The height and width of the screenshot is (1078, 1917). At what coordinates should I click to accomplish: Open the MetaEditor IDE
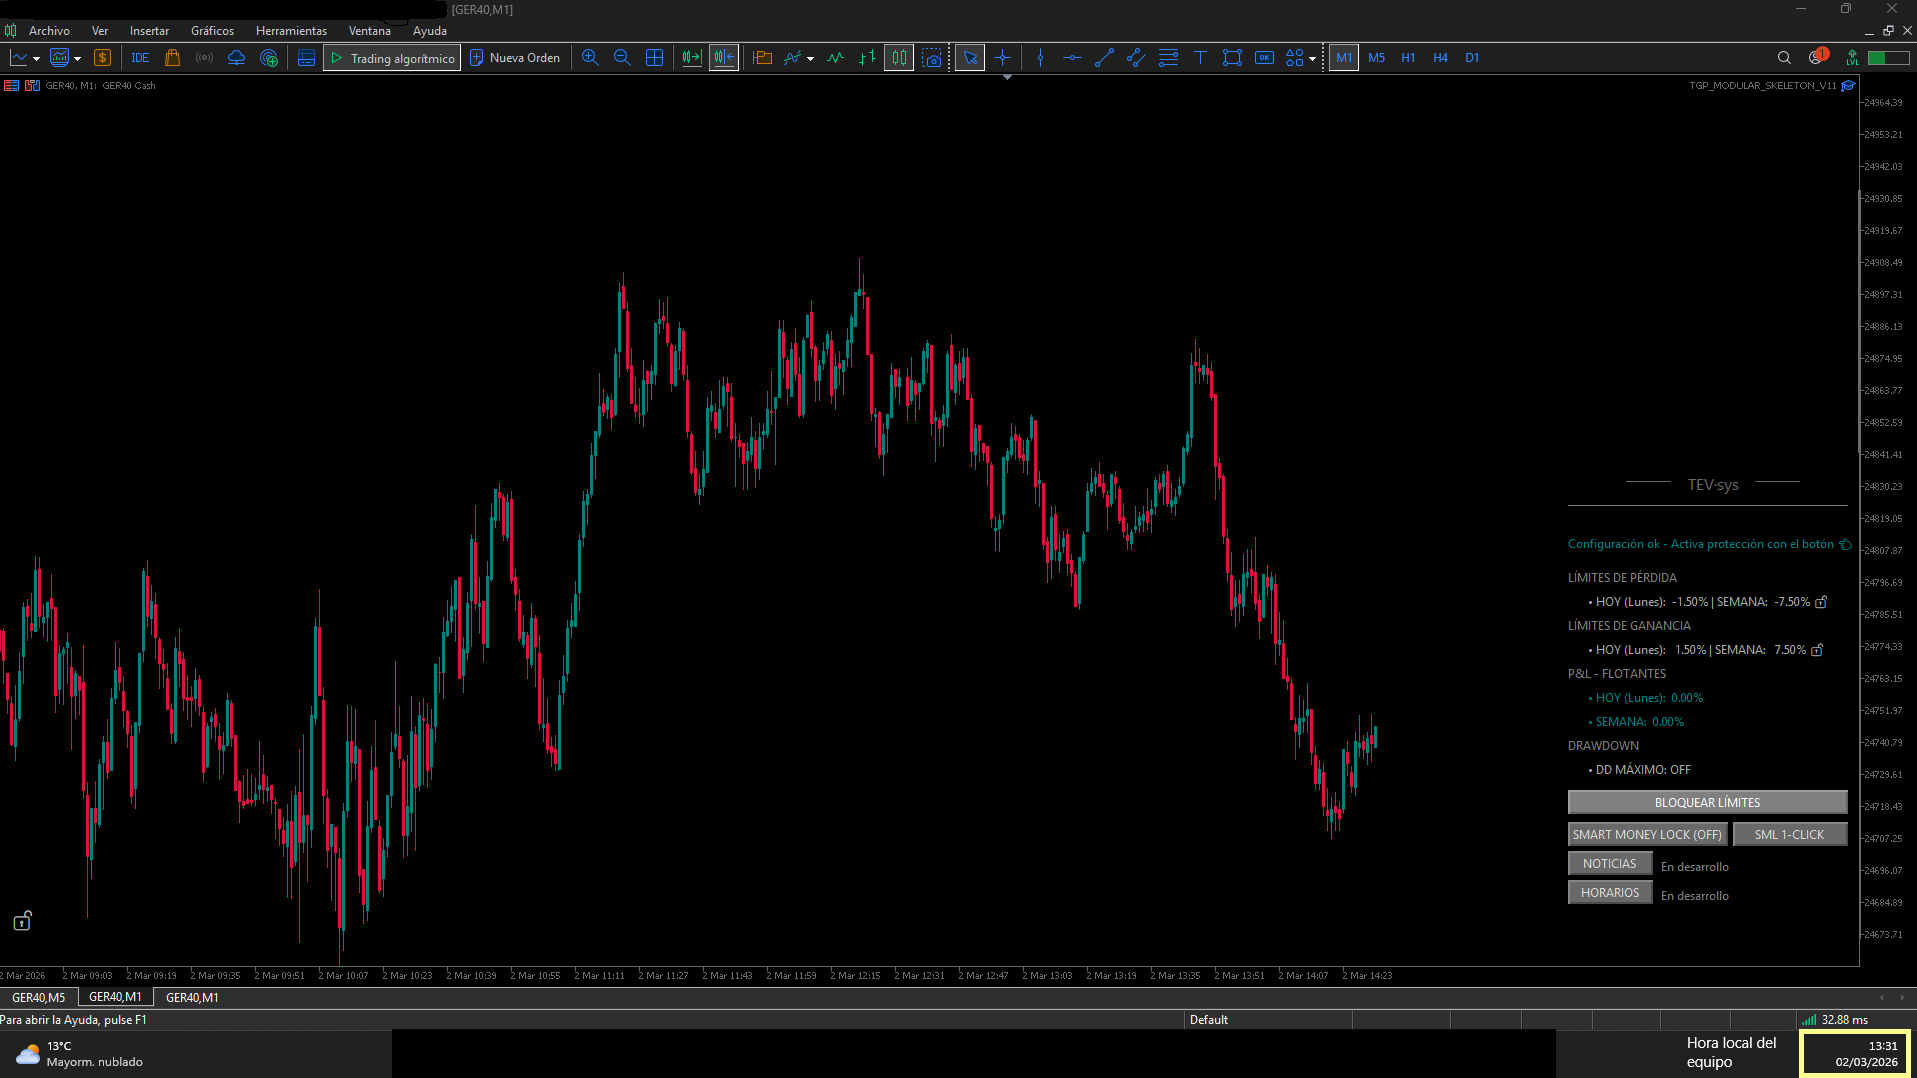point(140,58)
